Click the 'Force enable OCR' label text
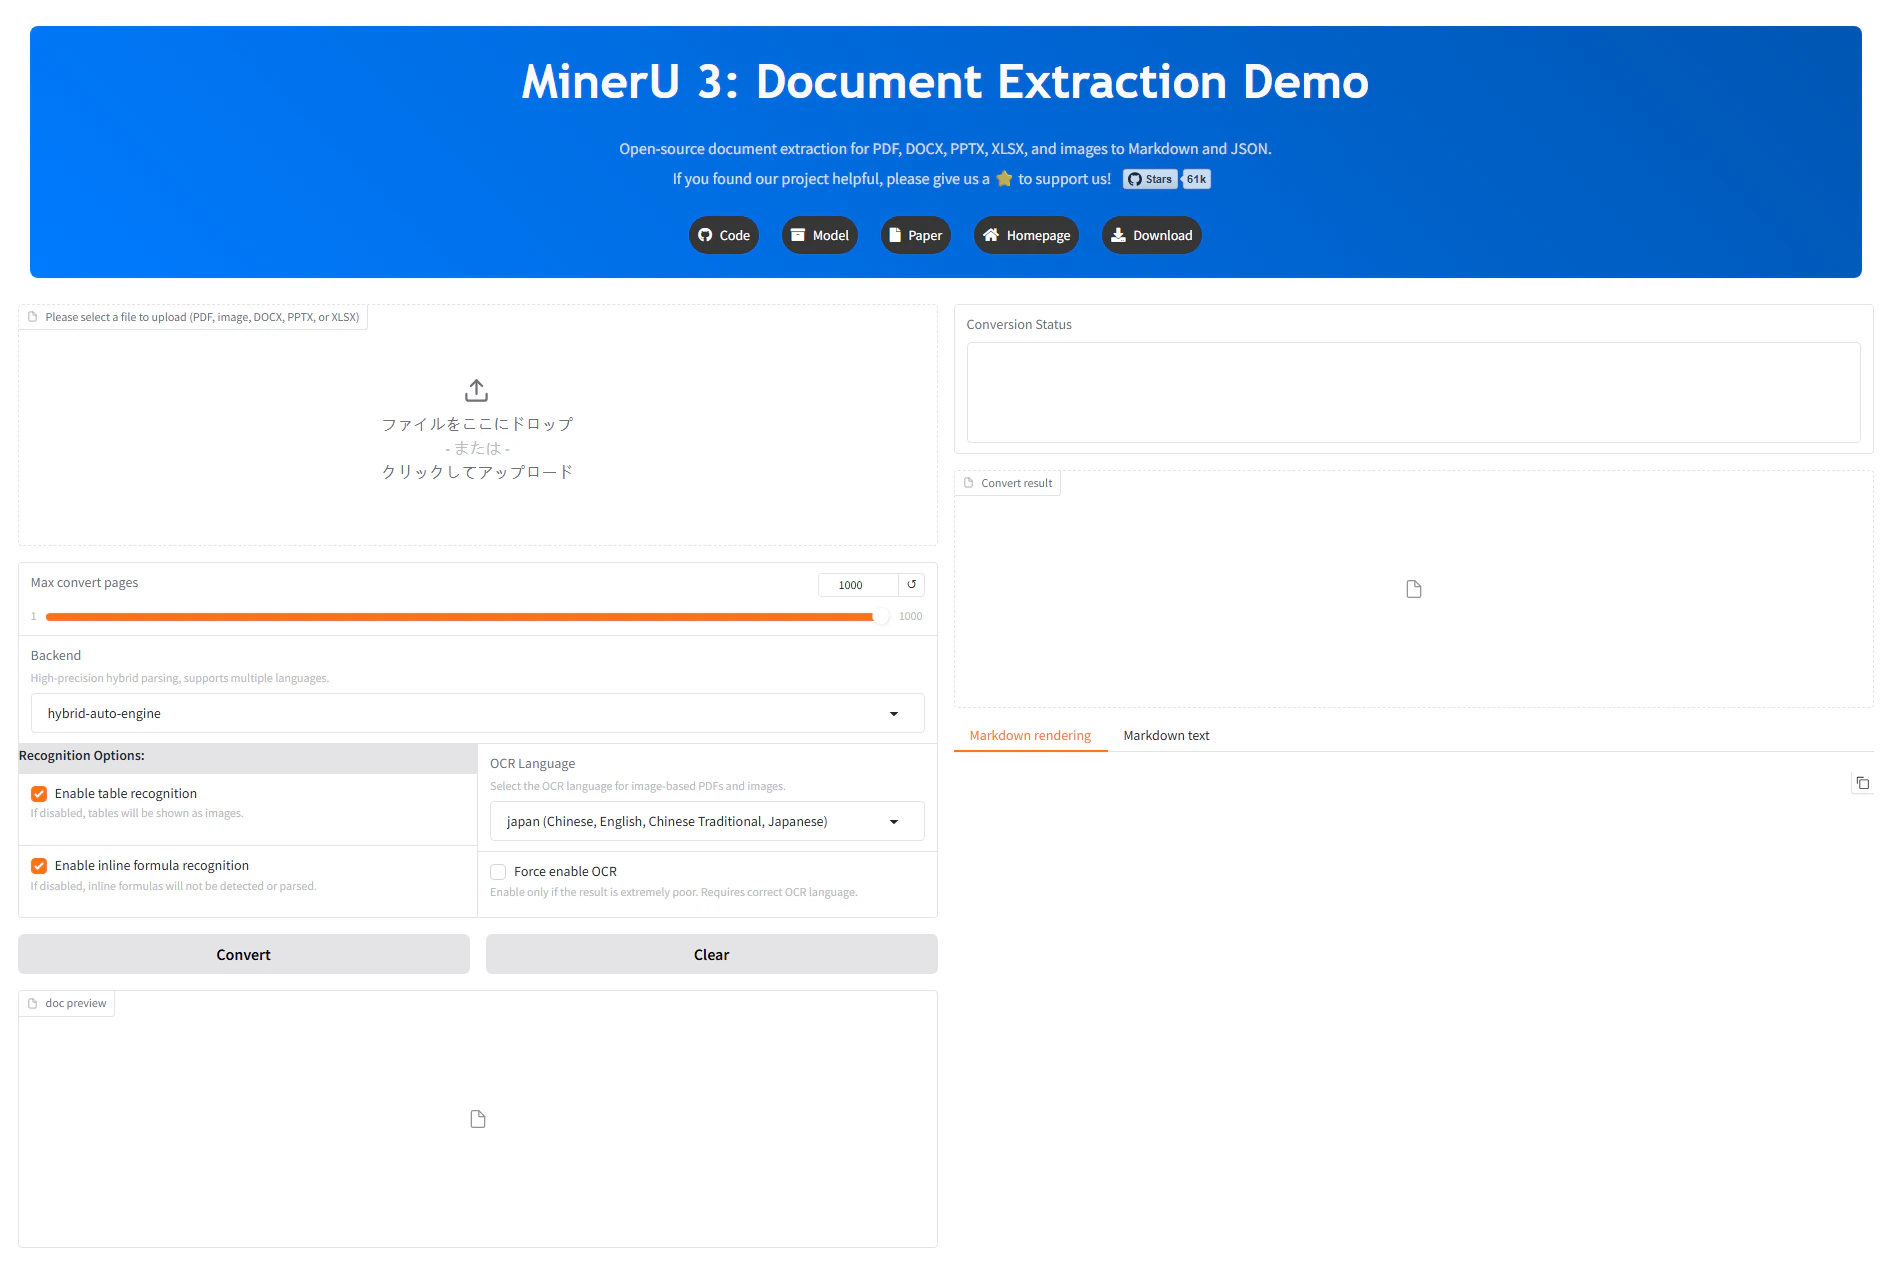This screenshot has width=1894, height=1265. 565,872
